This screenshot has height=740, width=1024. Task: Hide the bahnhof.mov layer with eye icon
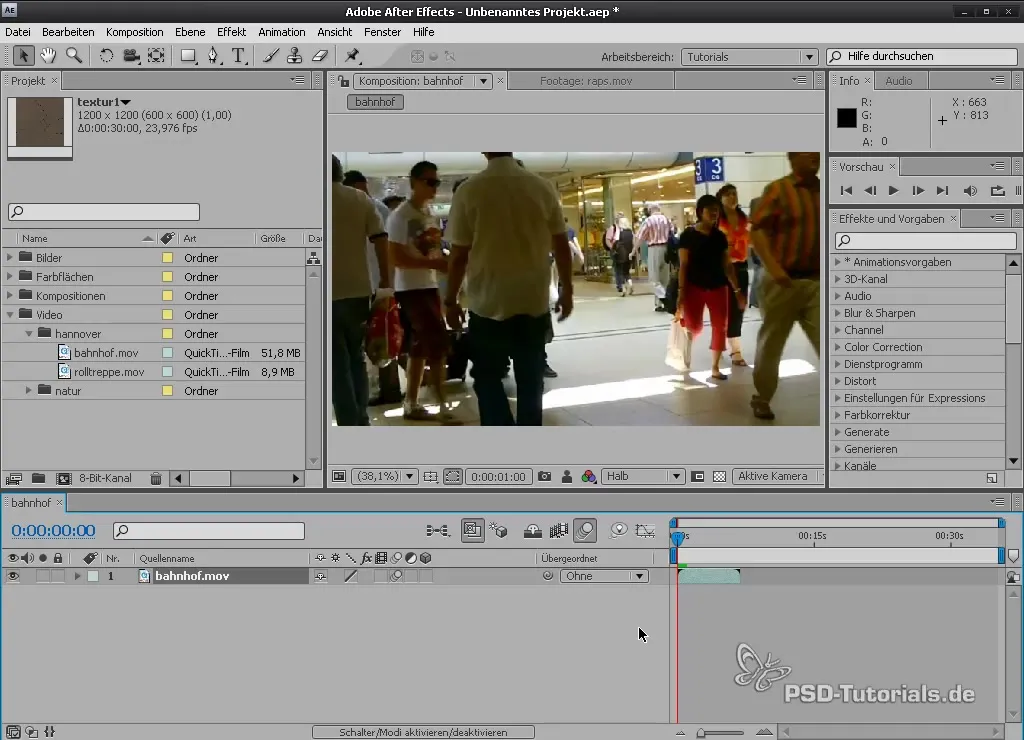coord(14,576)
